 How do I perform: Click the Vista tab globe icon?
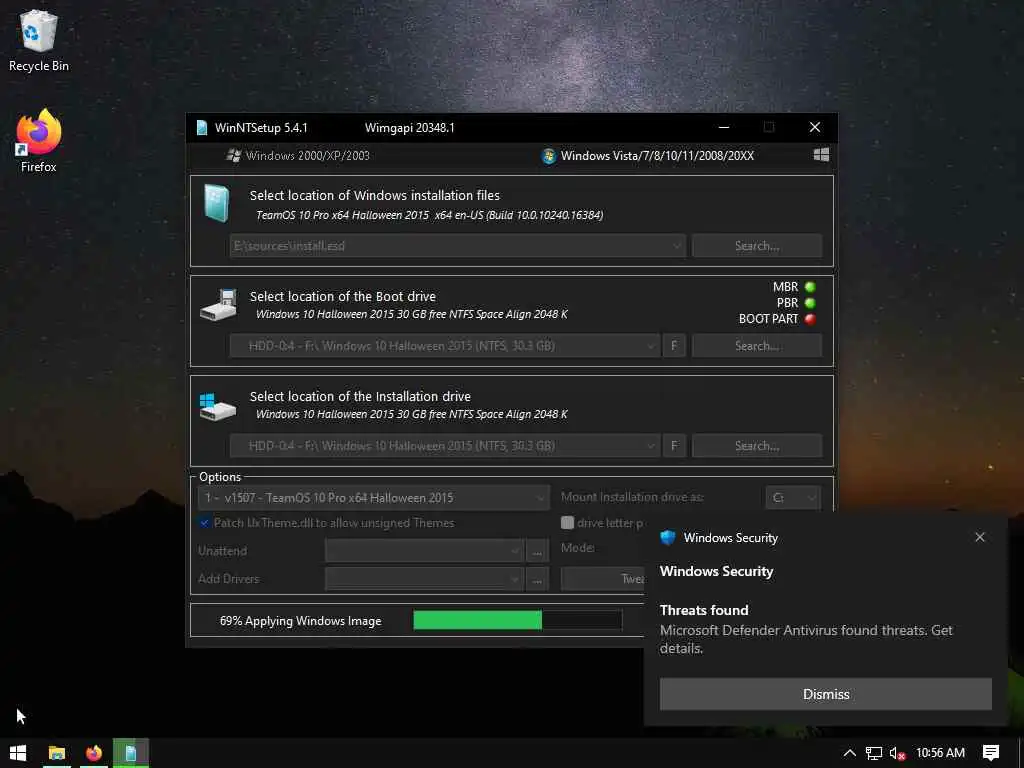pos(549,155)
